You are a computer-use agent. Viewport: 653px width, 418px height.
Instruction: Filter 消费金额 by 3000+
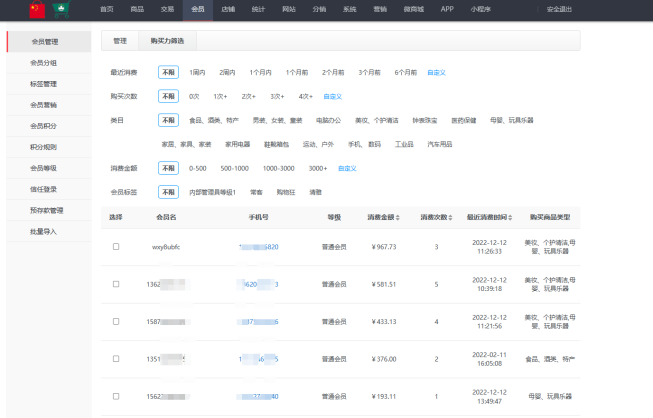tap(318, 168)
